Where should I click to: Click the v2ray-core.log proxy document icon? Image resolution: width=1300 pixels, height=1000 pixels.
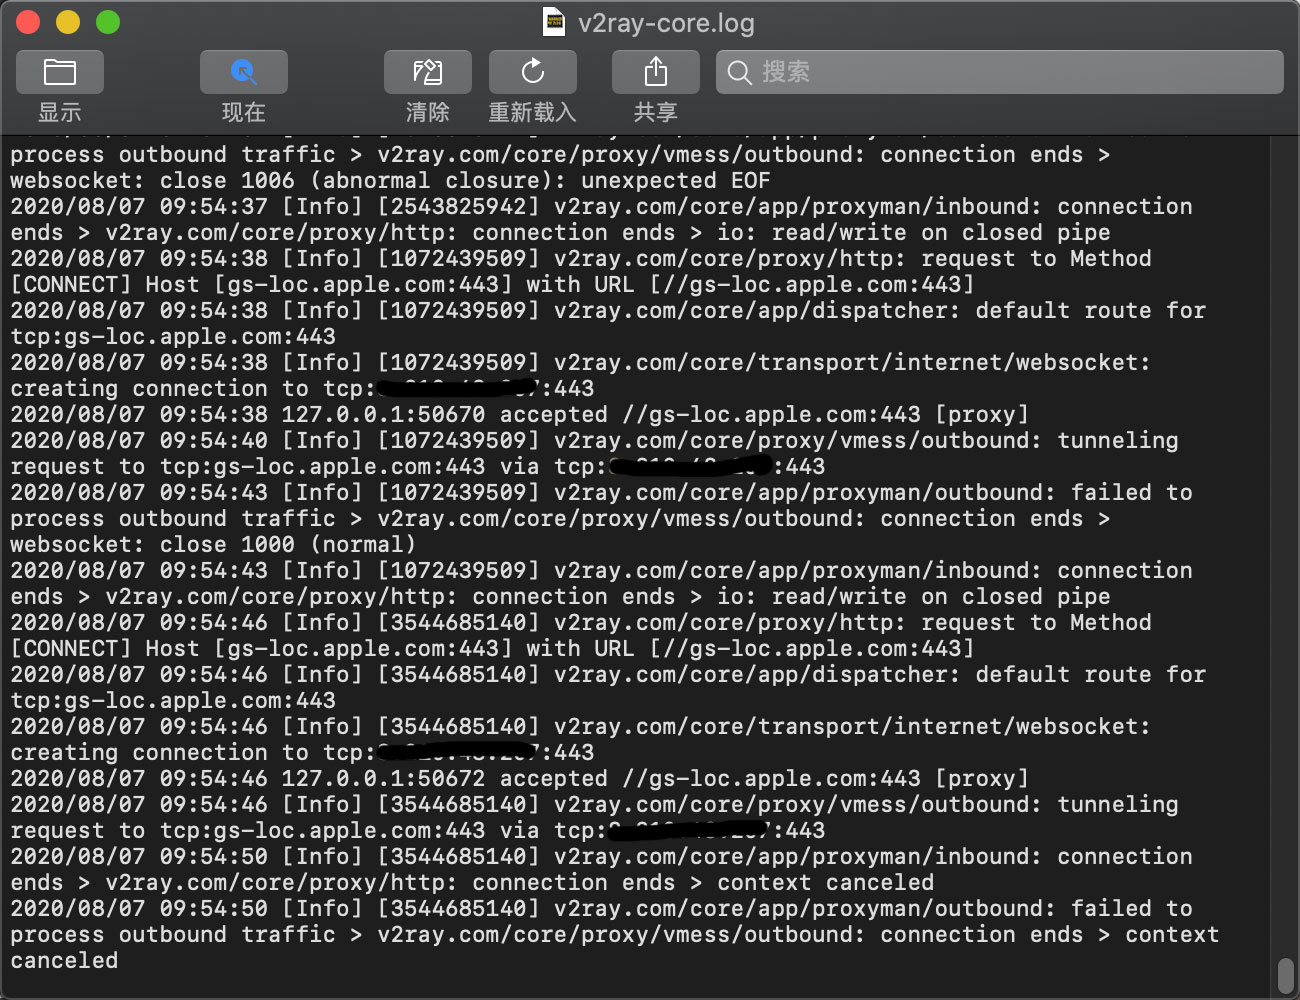point(554,21)
